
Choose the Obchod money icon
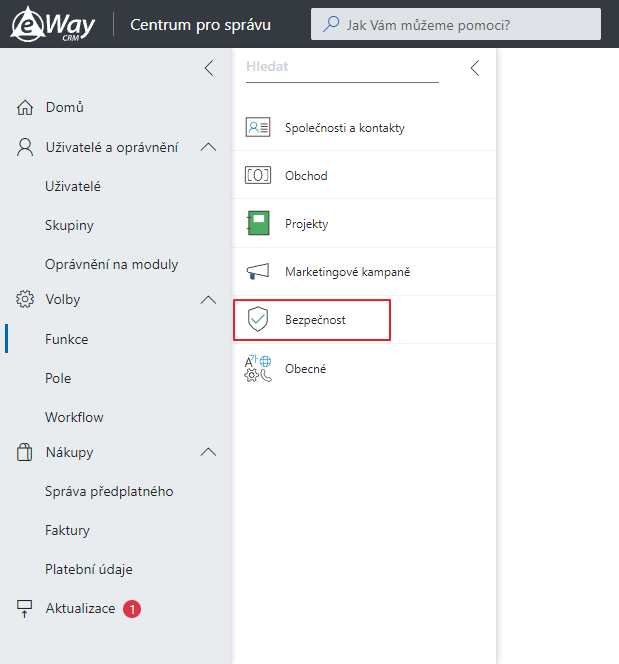point(258,175)
